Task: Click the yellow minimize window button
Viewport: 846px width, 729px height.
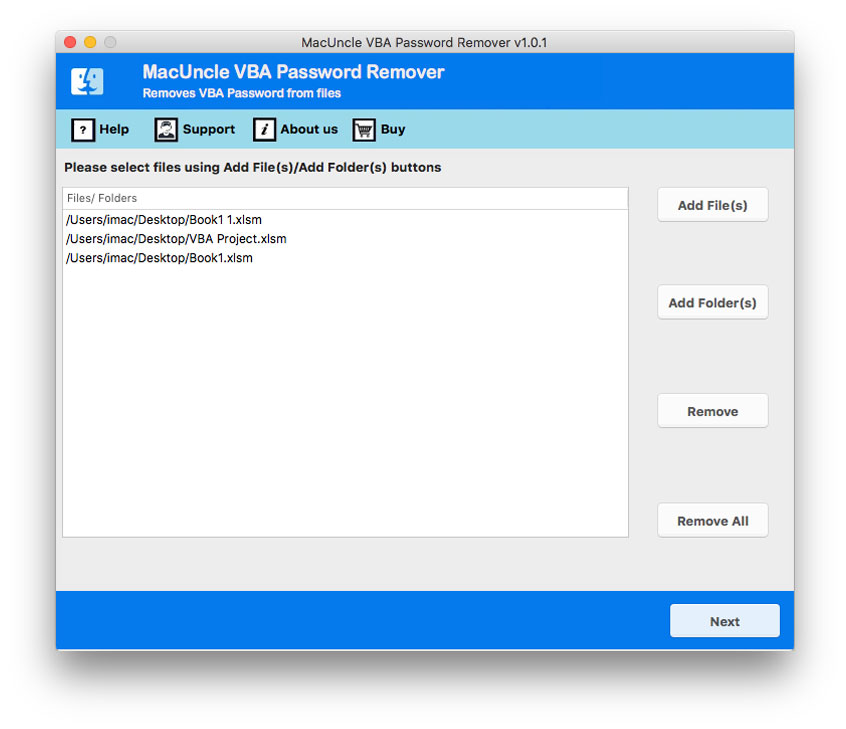Action: pyautogui.click(x=90, y=42)
